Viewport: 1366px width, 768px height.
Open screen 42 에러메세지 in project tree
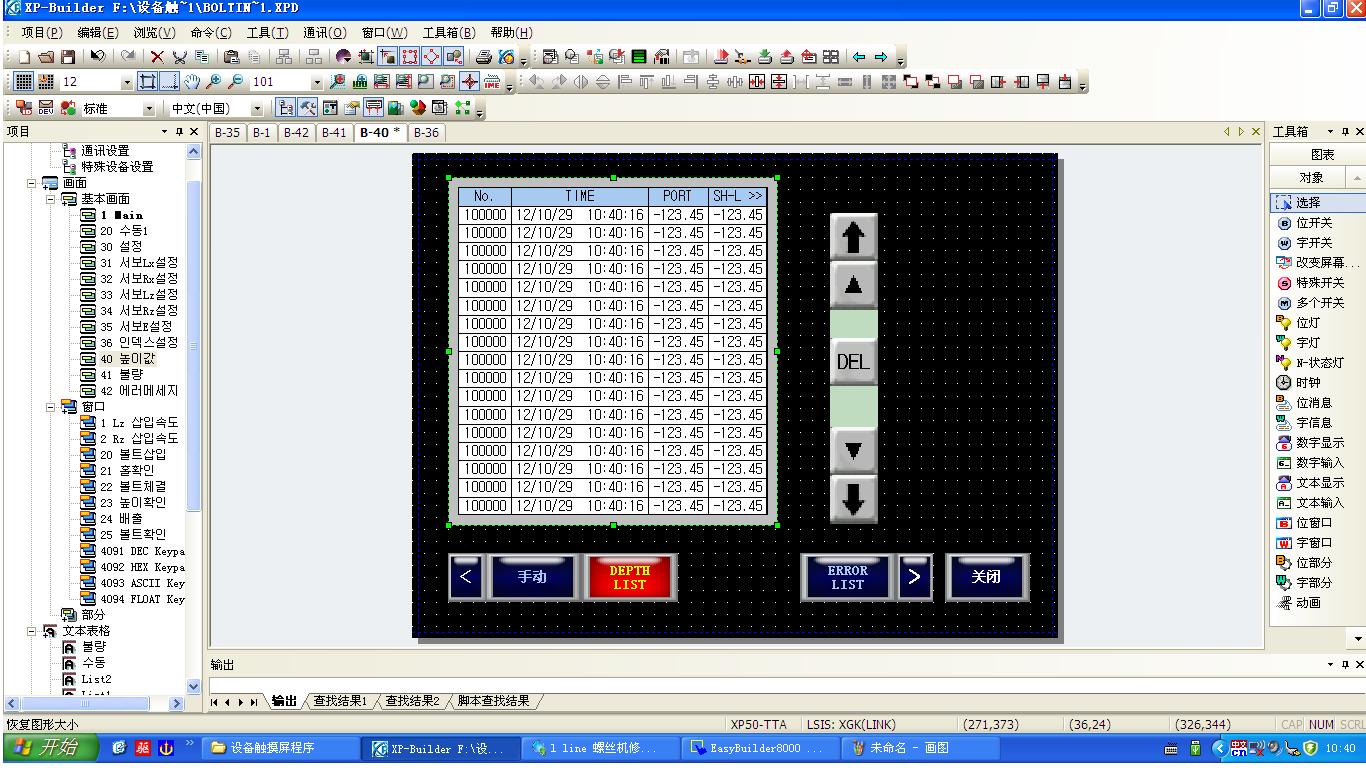point(138,391)
